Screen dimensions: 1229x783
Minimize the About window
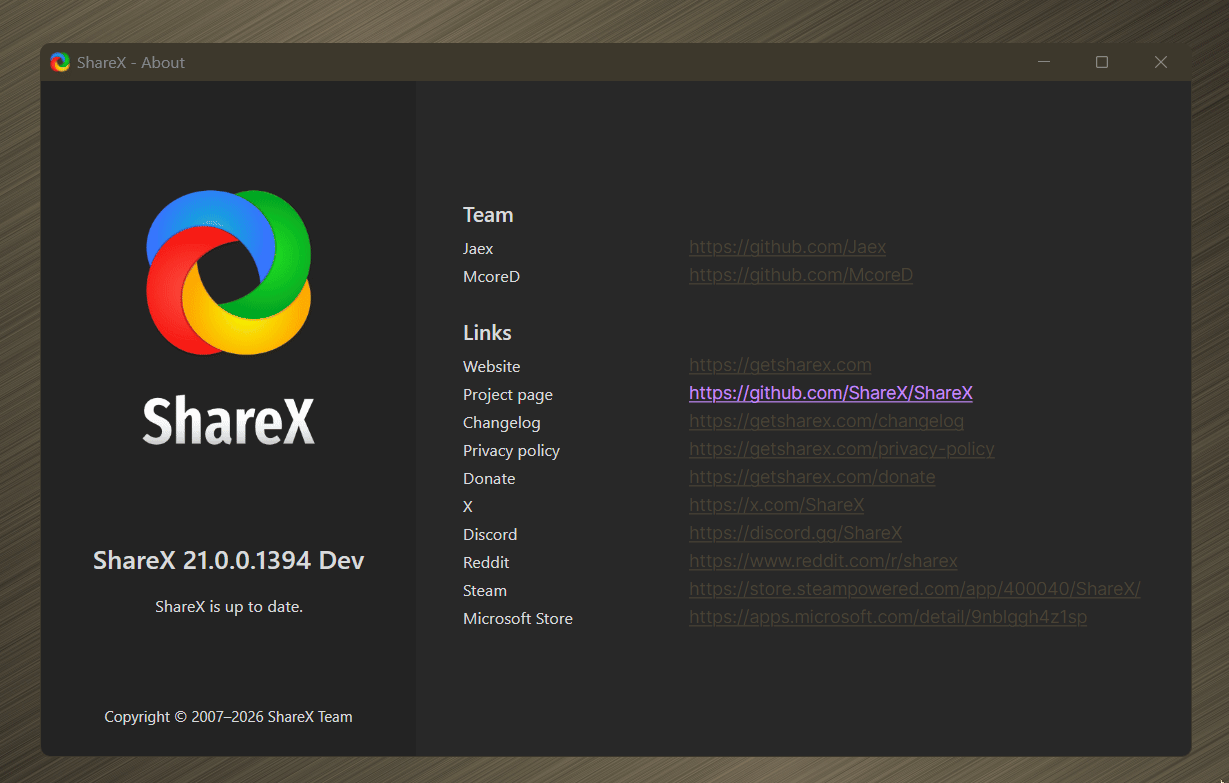tap(1044, 62)
